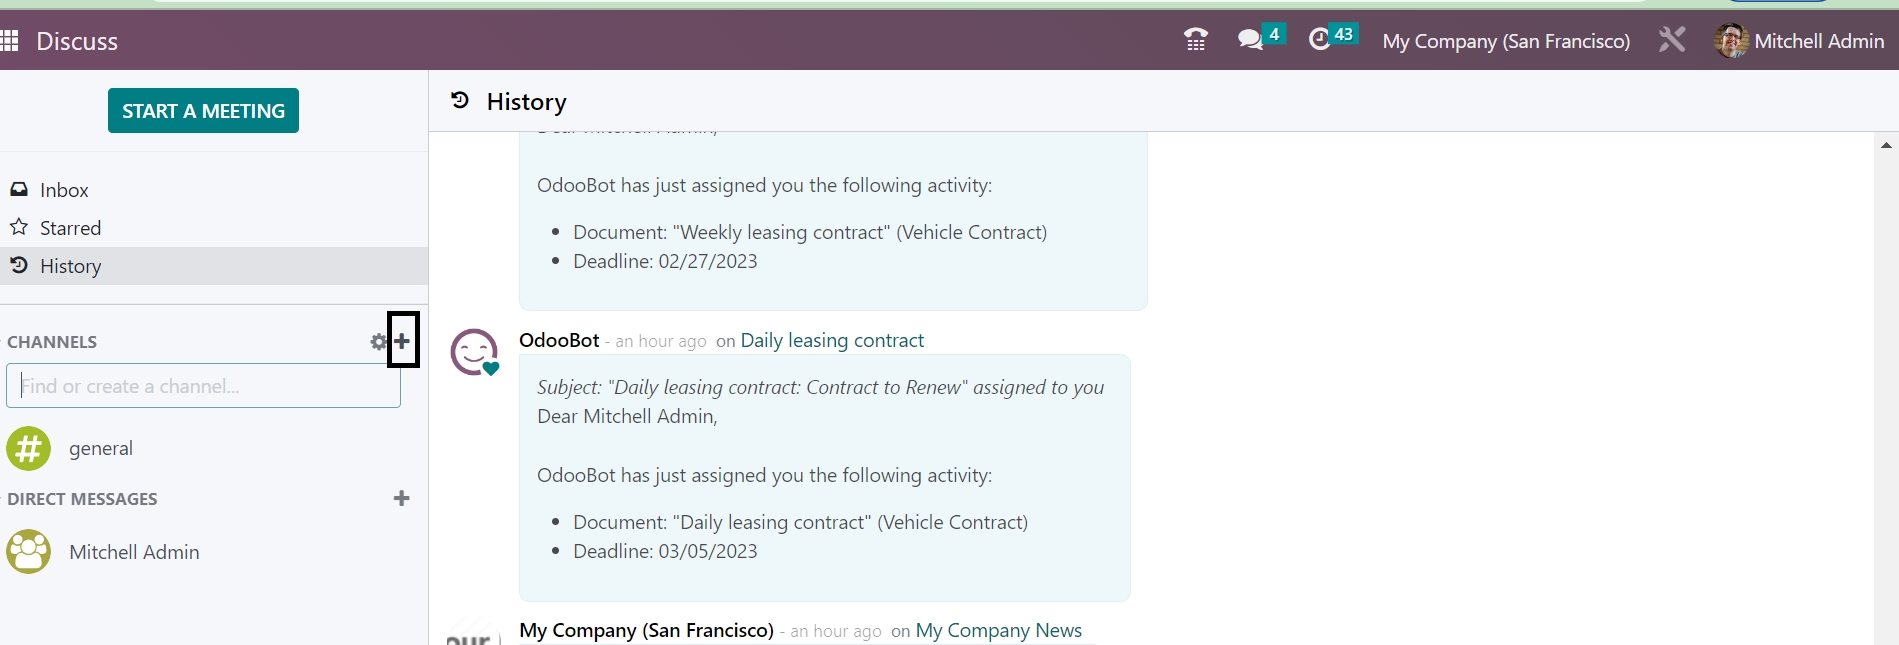Viewport: 1899px width, 645px height.
Task: Click the START A MEETING button
Action: pyautogui.click(x=203, y=111)
